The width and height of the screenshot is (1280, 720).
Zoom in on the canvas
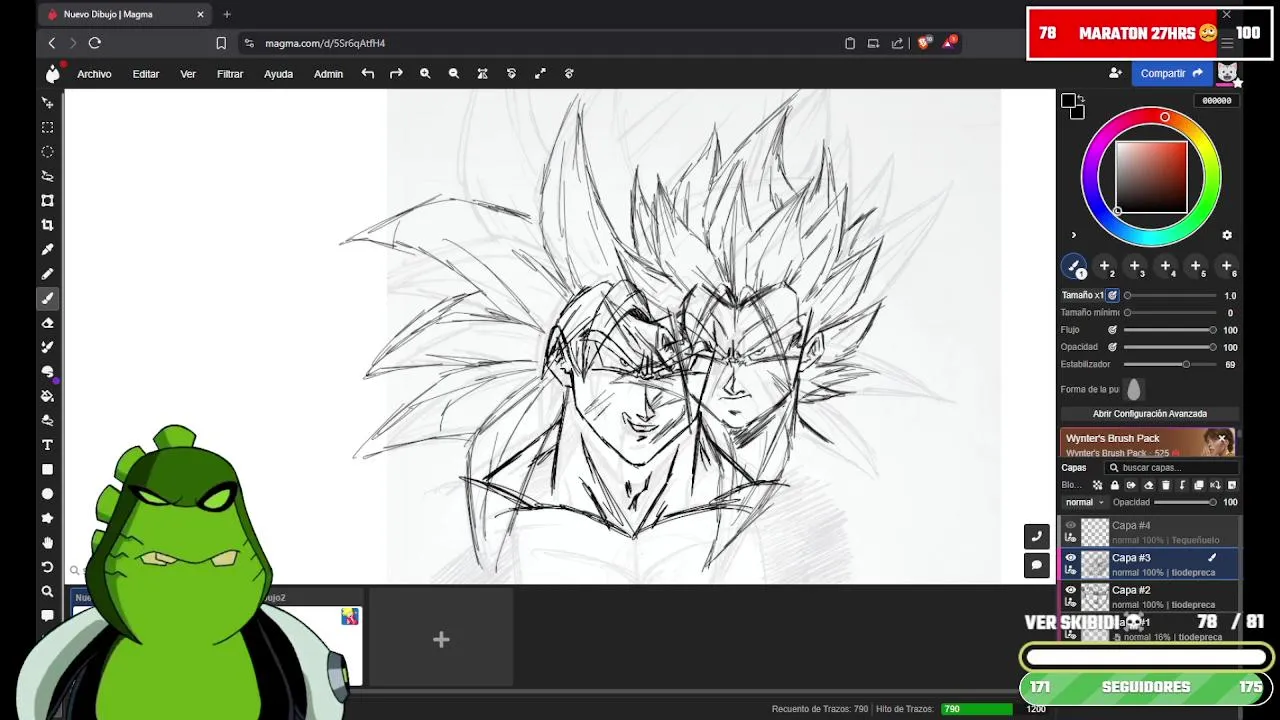click(x=425, y=73)
